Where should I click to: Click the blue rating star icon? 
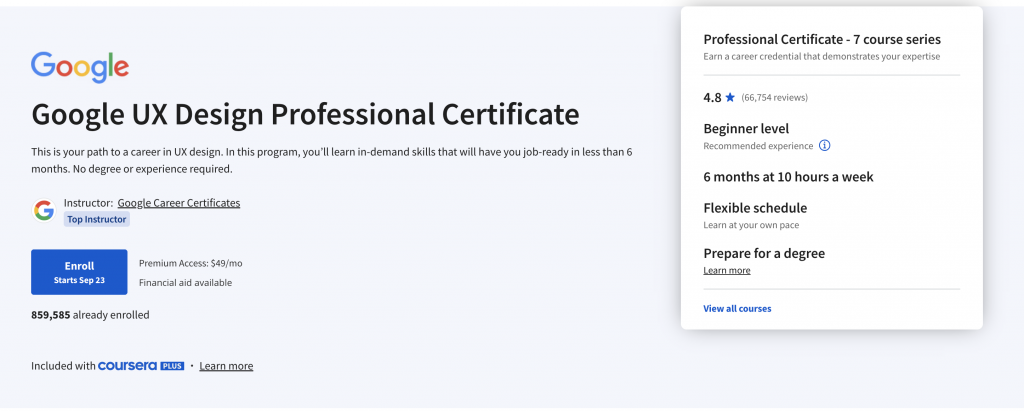[730, 97]
